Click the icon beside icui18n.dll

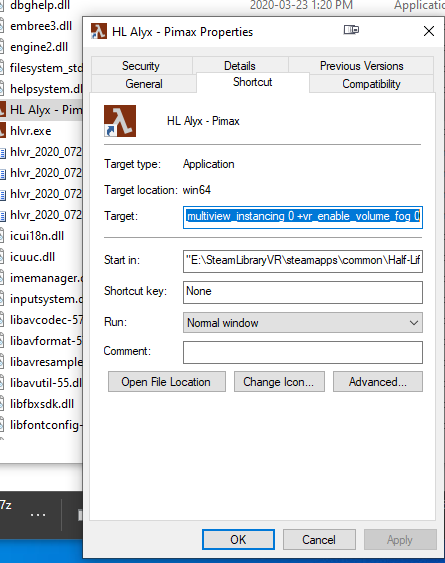(x=2, y=236)
